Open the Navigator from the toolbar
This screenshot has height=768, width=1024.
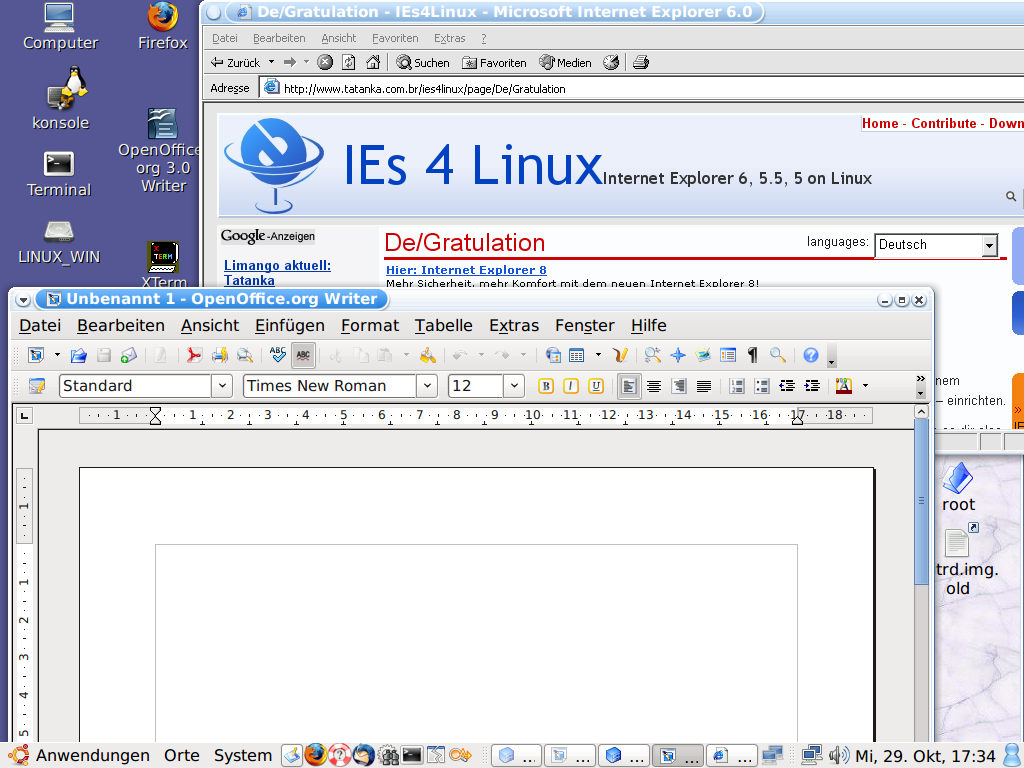point(677,355)
